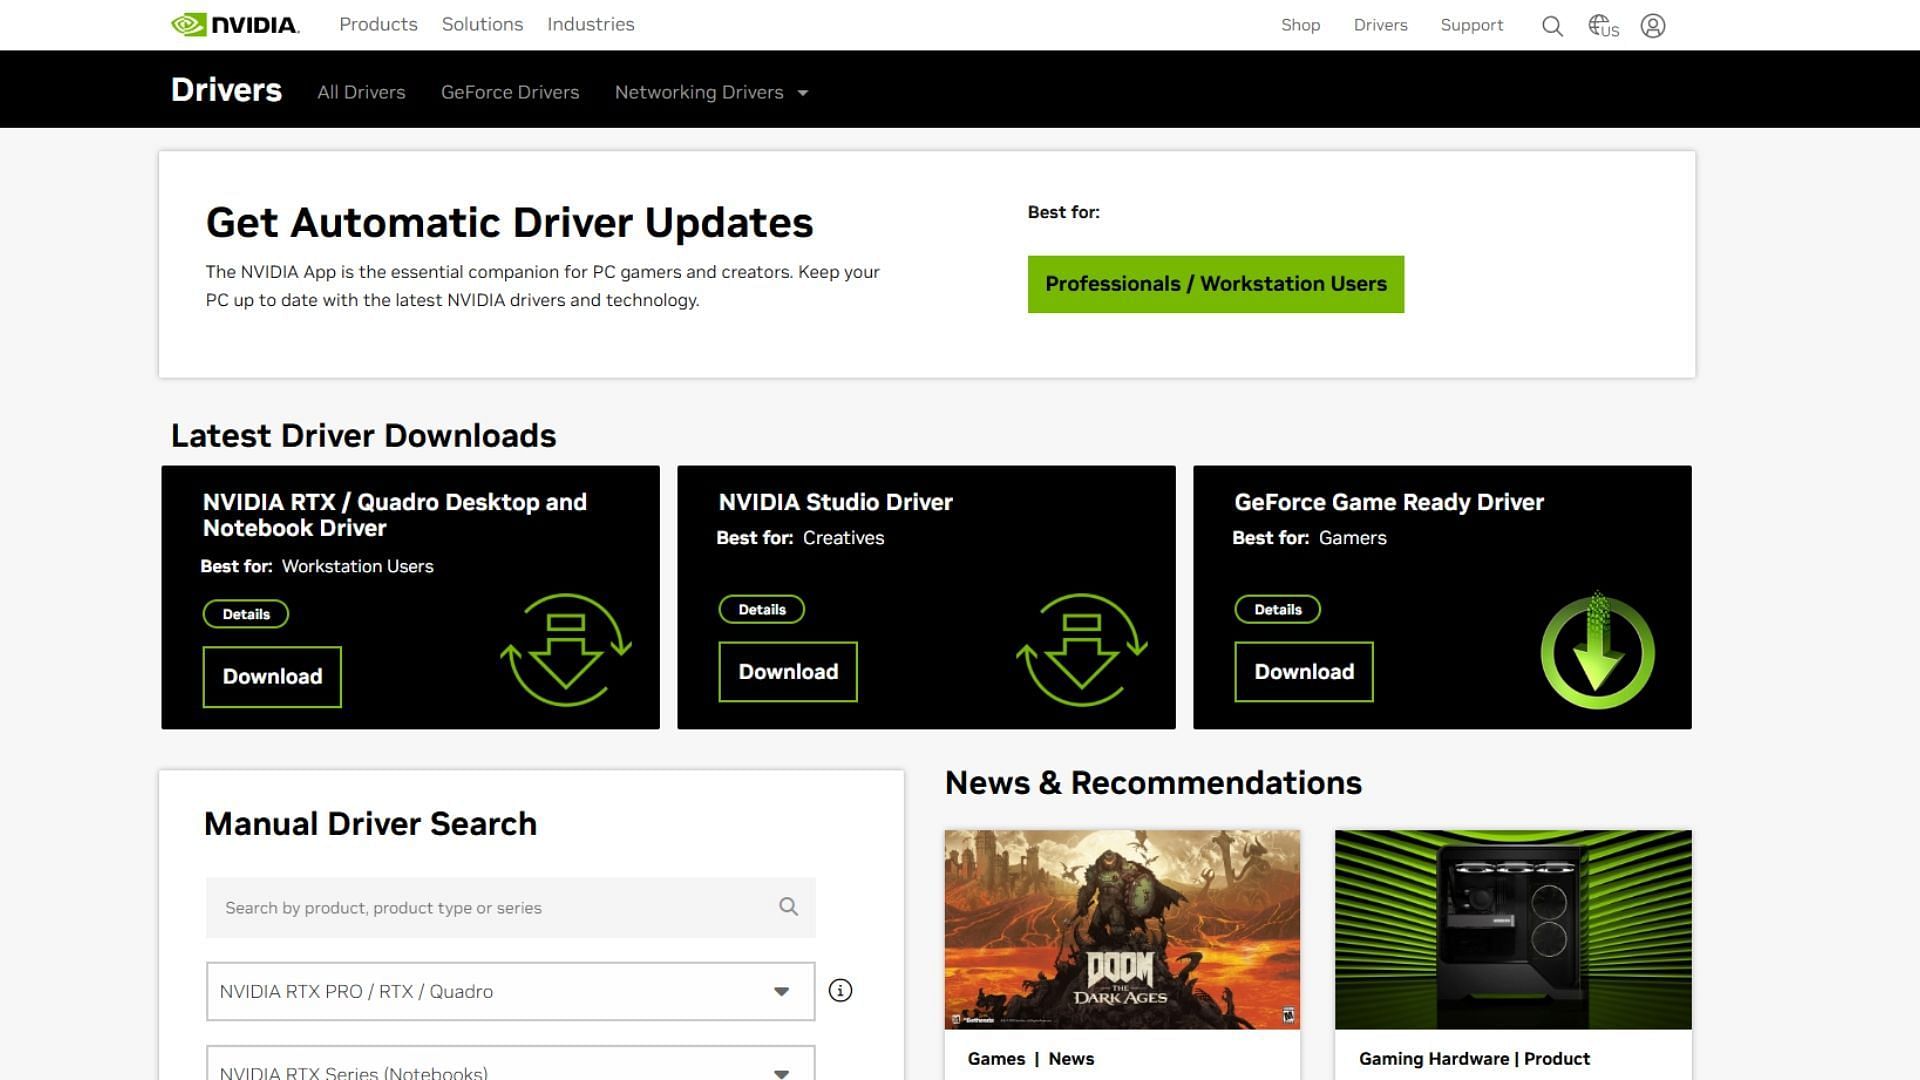Click the magnifier icon in manual search field

coord(788,907)
